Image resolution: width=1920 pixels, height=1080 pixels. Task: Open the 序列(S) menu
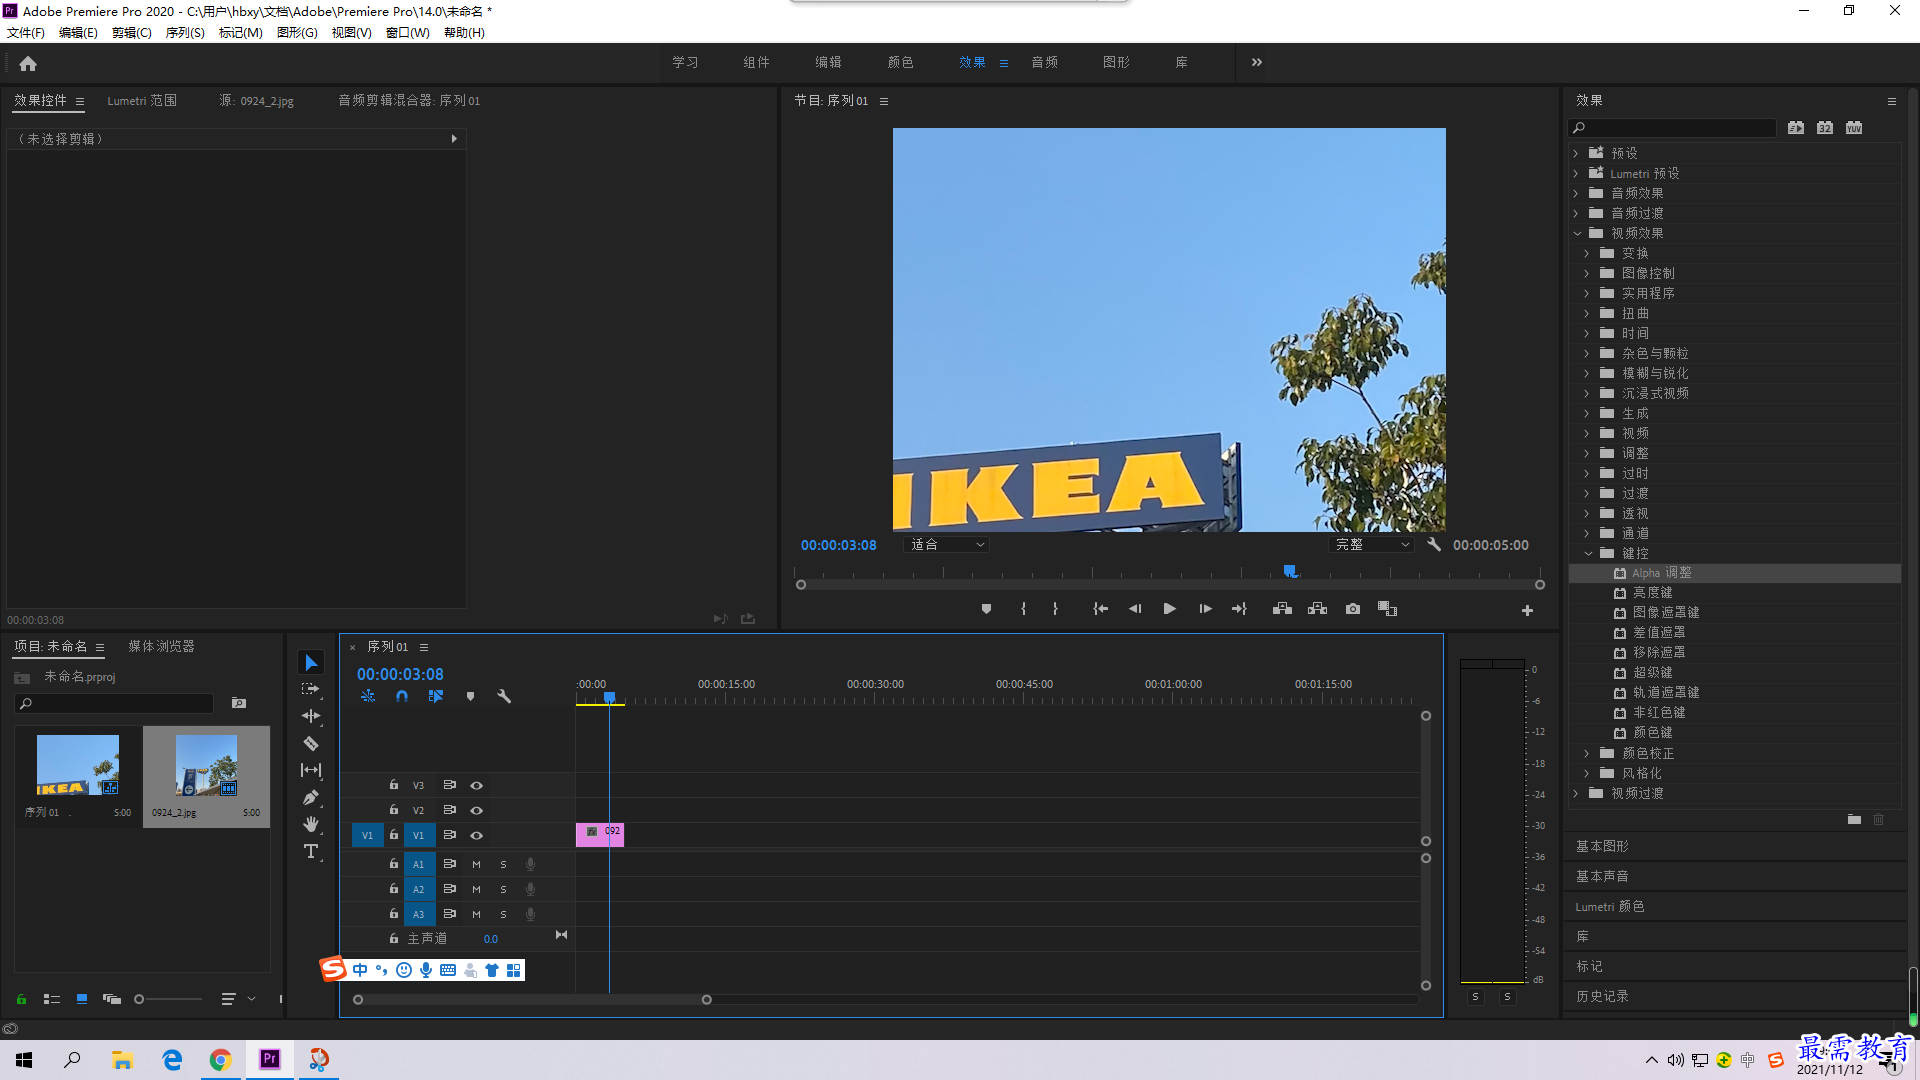tap(185, 33)
